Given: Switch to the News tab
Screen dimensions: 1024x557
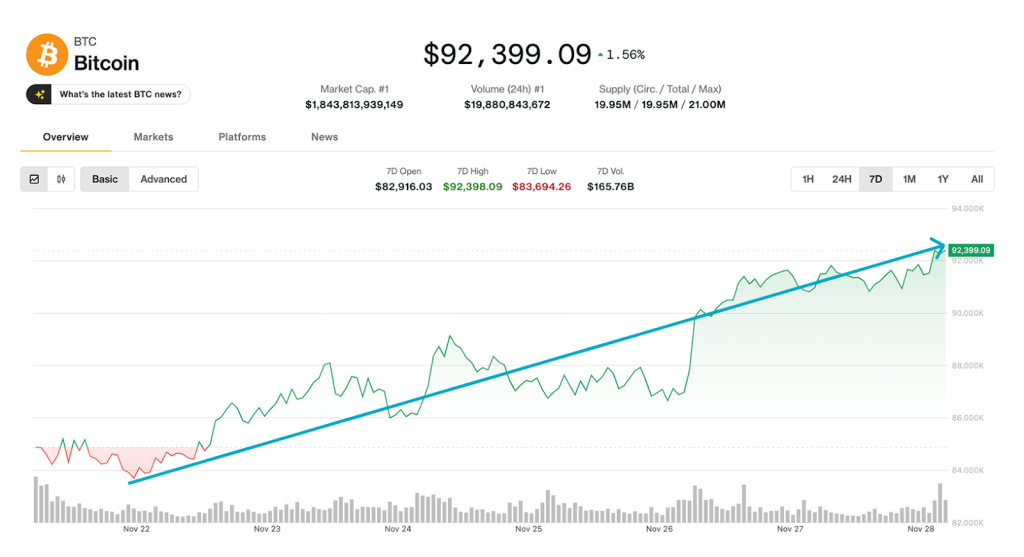Looking at the screenshot, I should coord(324,137).
